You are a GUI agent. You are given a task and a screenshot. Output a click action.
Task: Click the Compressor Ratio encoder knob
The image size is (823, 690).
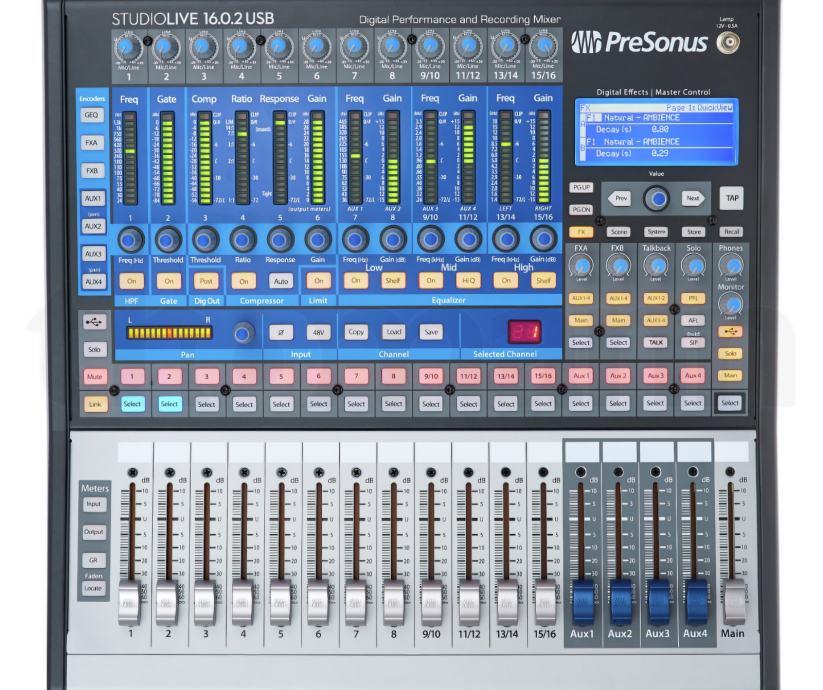click(x=243, y=240)
